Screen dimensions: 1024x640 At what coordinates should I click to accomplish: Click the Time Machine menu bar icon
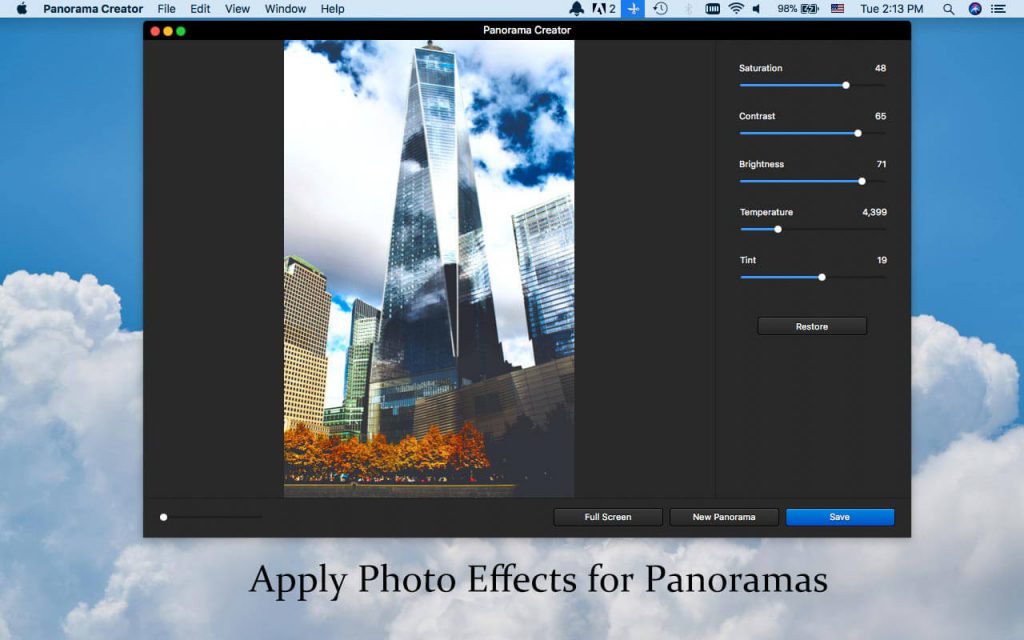click(x=660, y=9)
